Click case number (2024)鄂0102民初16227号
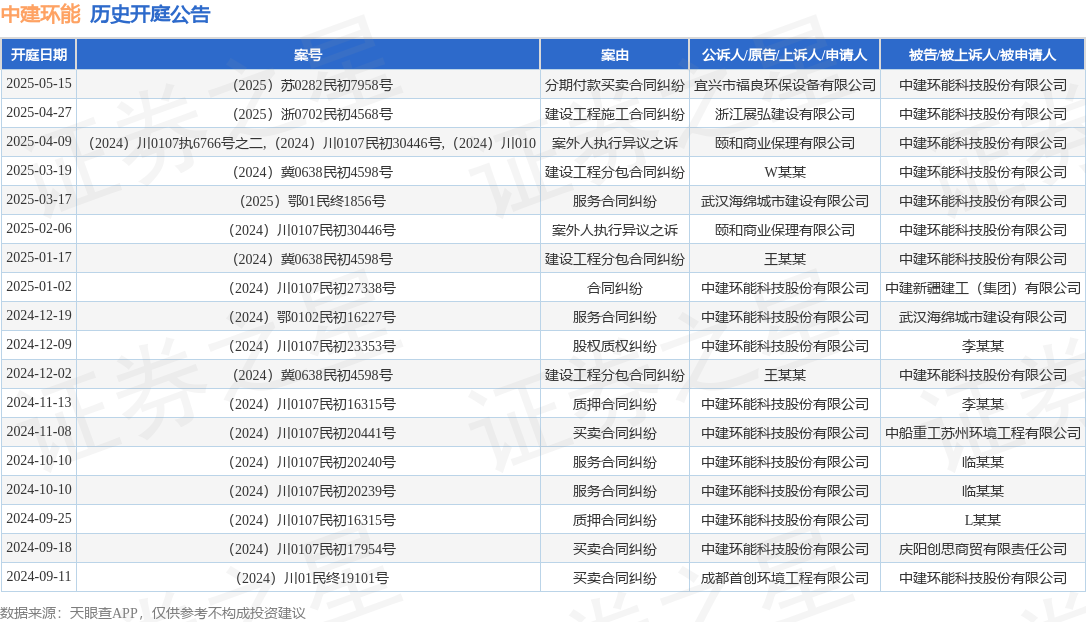 tap(308, 318)
